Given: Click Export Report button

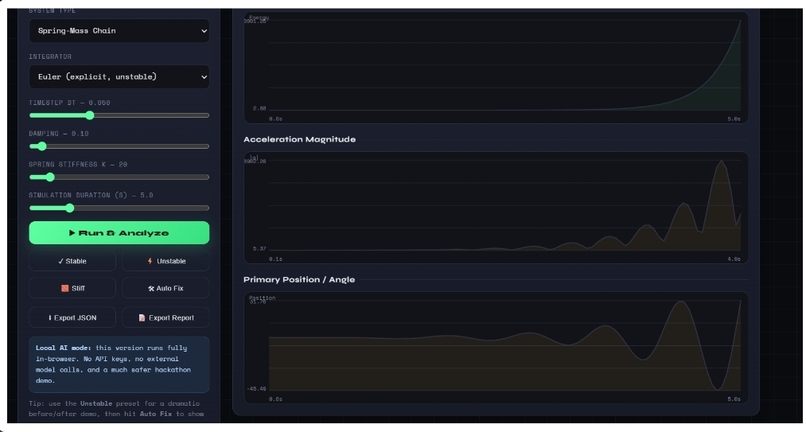Looking at the screenshot, I should [166, 318].
